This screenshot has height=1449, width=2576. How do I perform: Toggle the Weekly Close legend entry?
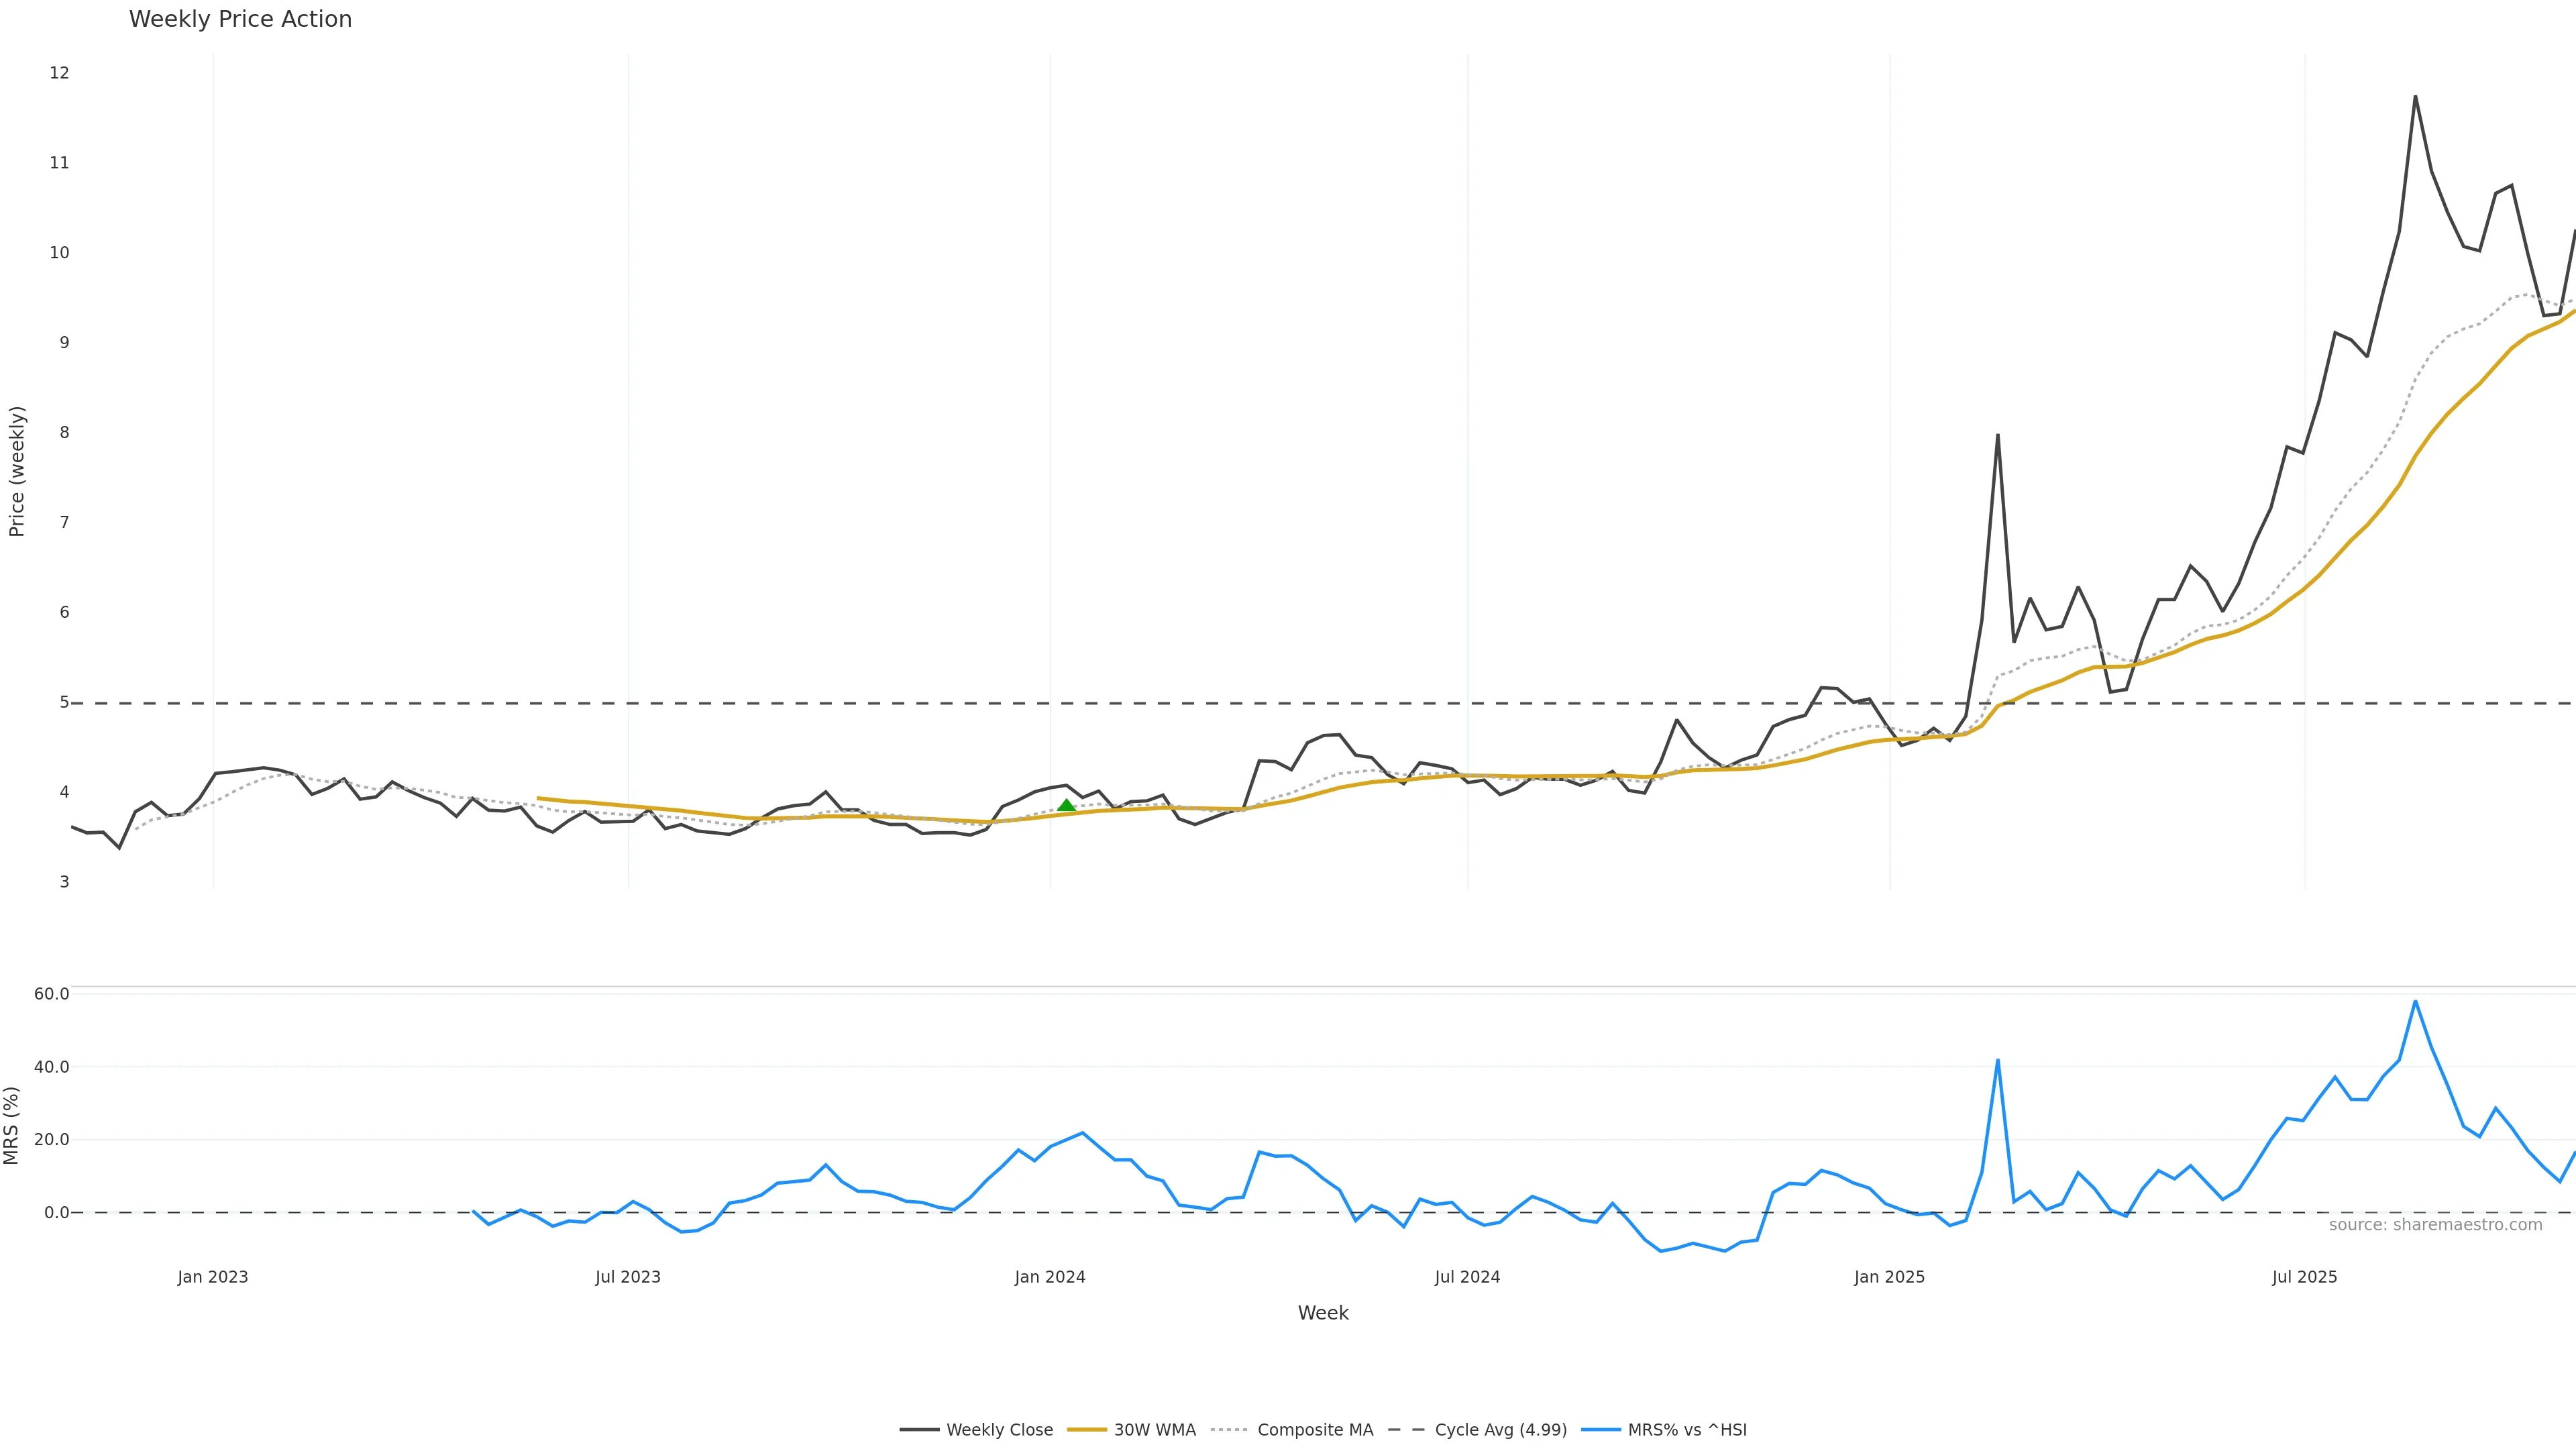(999, 1430)
